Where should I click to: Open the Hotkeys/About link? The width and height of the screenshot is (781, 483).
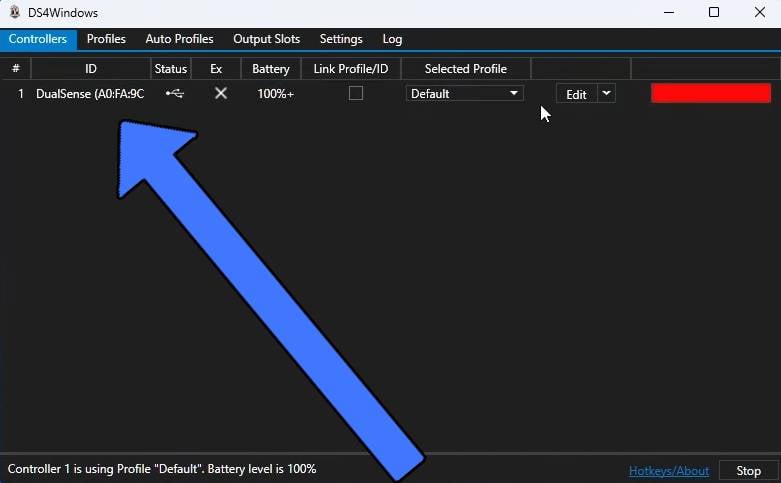[x=668, y=471]
